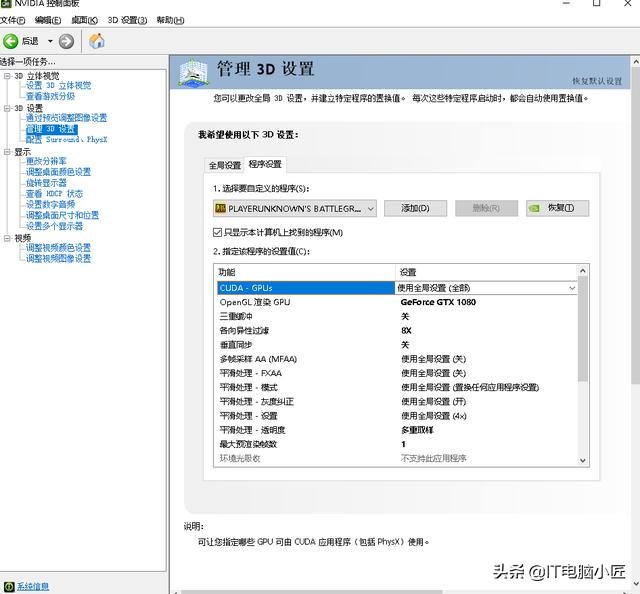Switch to the 程序设置 tab
The width and height of the screenshot is (640, 594).
point(265,164)
